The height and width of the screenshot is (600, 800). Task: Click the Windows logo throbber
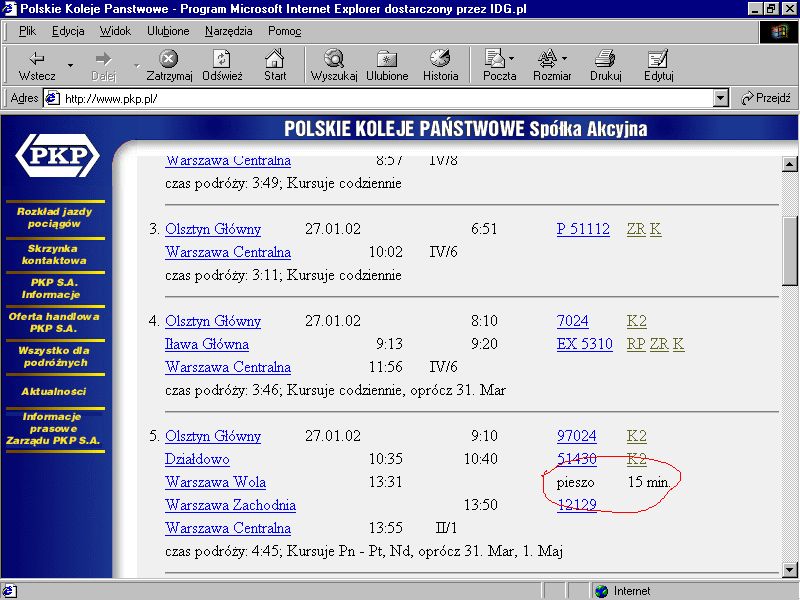779,32
